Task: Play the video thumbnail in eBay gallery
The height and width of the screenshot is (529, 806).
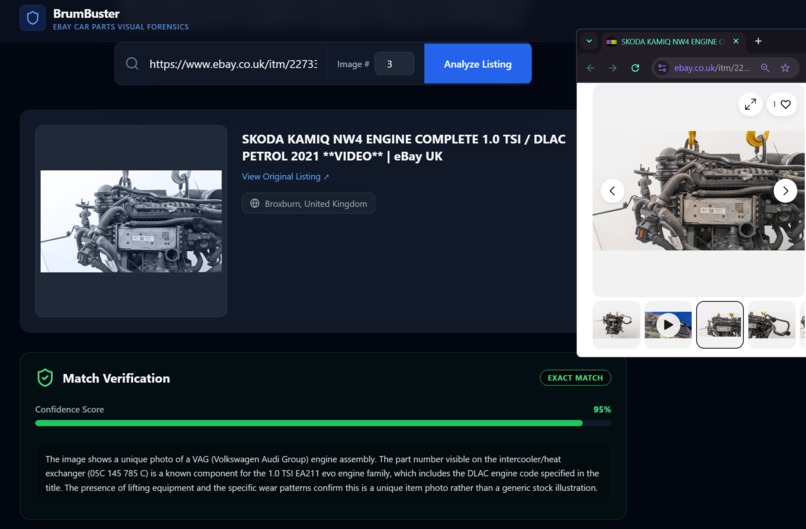Action: coord(668,325)
